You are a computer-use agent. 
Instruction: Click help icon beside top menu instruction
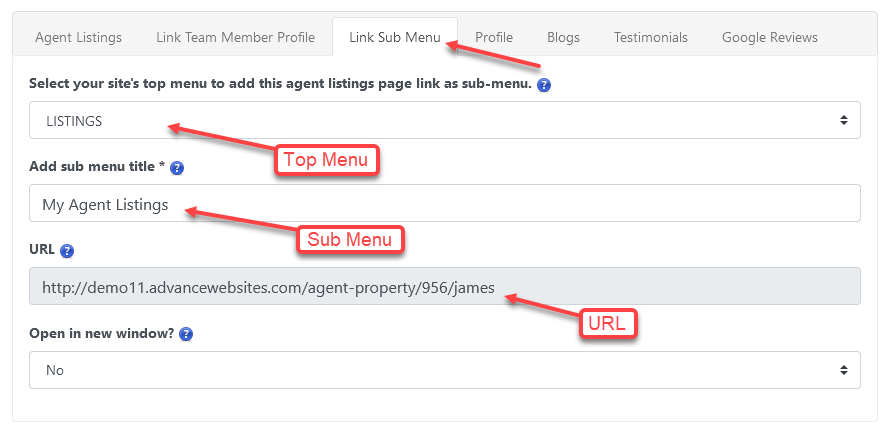click(545, 85)
